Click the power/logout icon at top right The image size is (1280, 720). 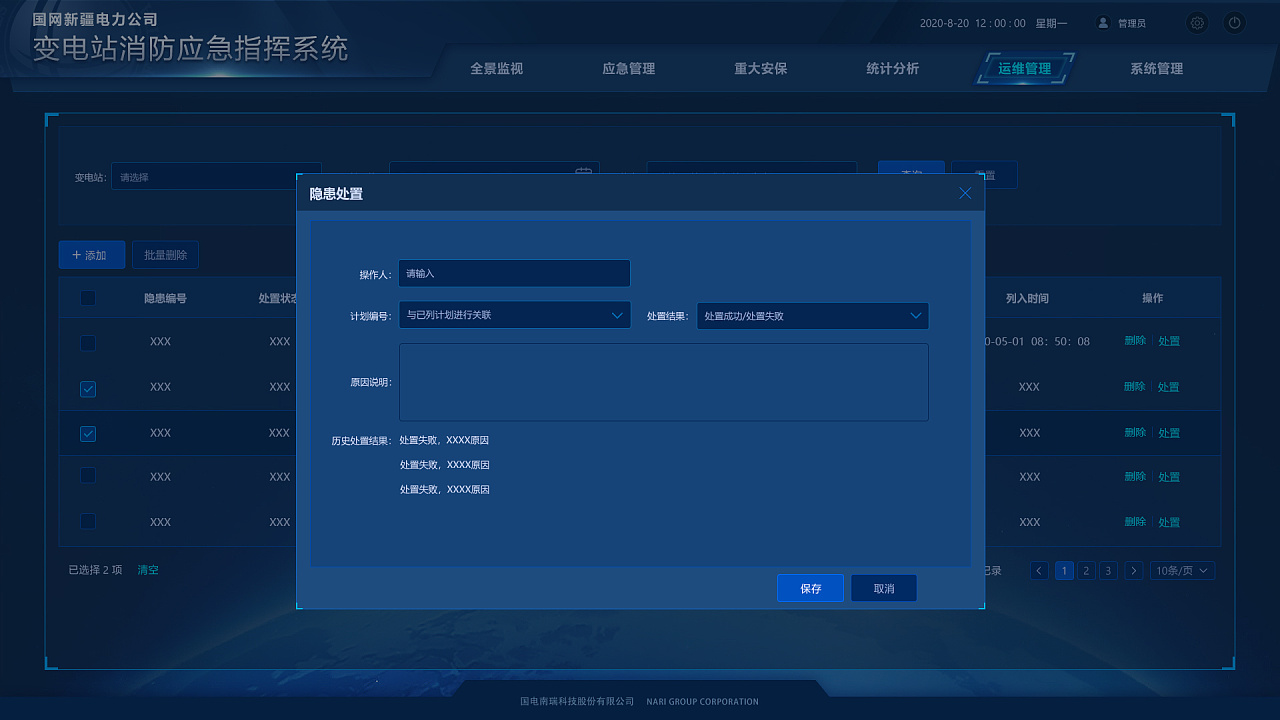click(x=1234, y=22)
